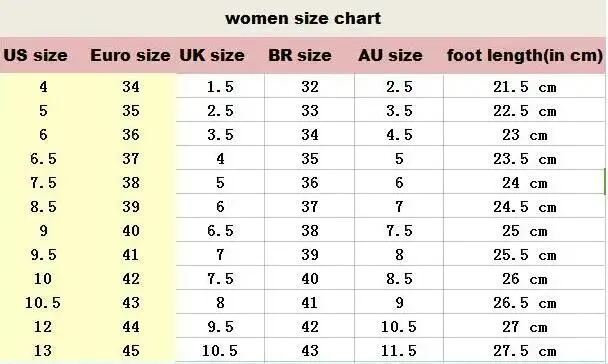
Task: Select the cell with US size 6.5
Action: [x=43, y=159]
